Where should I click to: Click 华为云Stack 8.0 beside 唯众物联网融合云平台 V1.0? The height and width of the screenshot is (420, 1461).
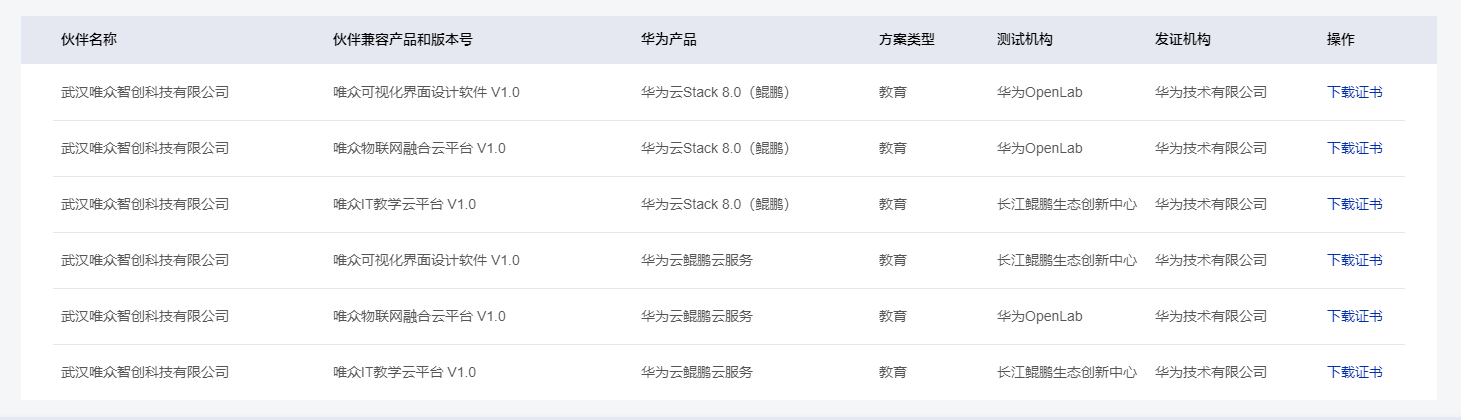(715, 148)
